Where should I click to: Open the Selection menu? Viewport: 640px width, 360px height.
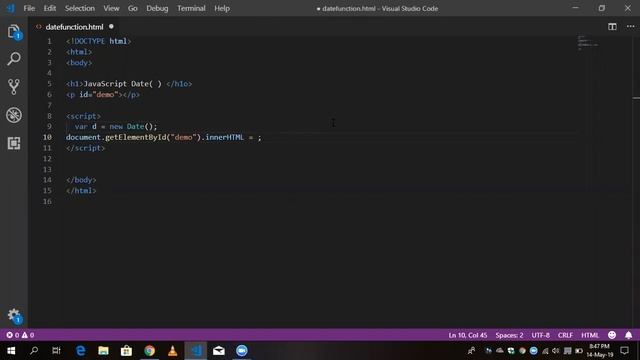[x=80, y=8]
